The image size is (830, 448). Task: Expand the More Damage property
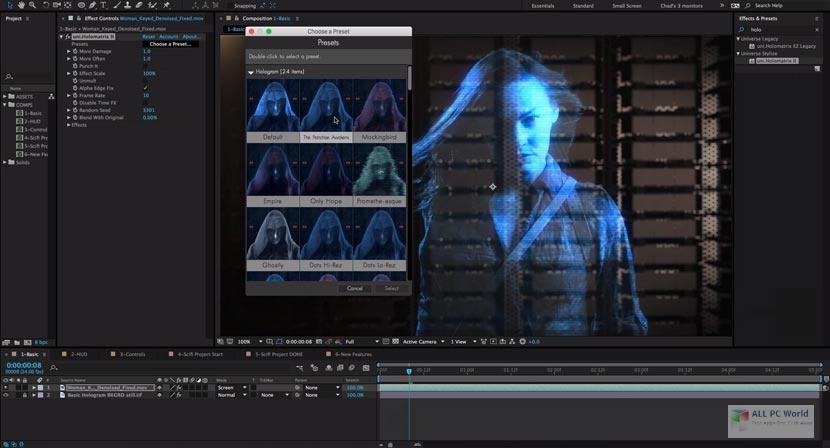coord(69,51)
